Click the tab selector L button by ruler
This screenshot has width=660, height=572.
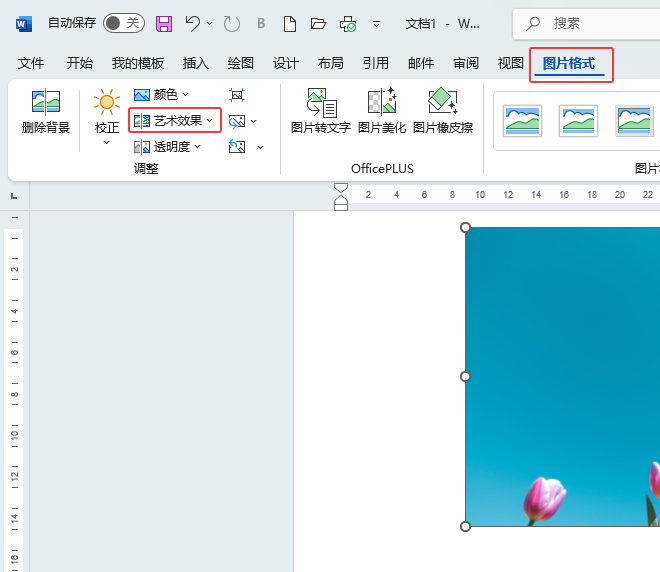pos(14,196)
